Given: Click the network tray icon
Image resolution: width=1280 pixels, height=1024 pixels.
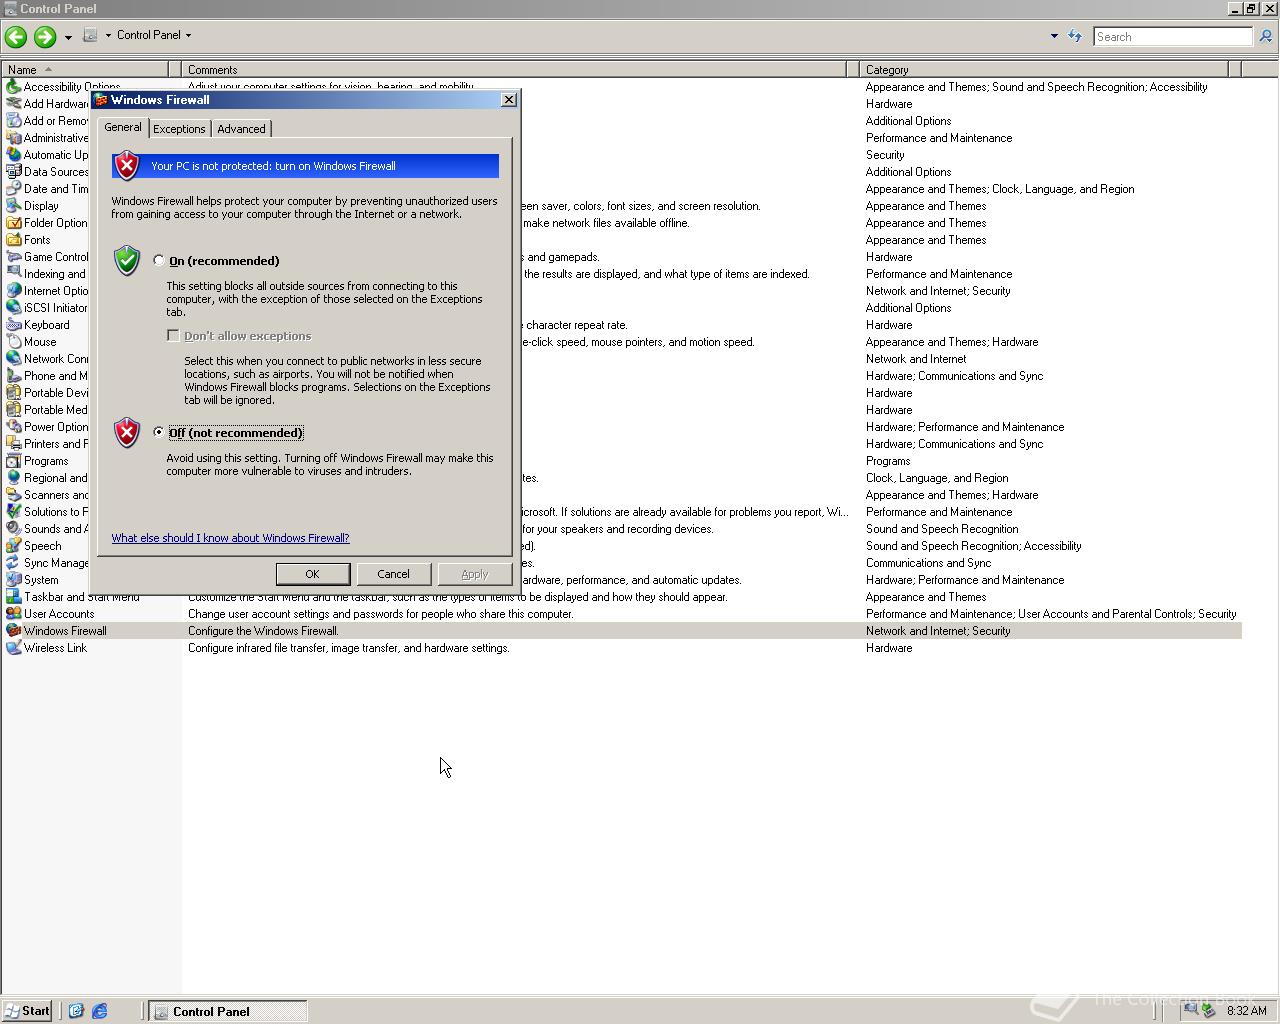Looking at the screenshot, I should tap(1190, 1010).
